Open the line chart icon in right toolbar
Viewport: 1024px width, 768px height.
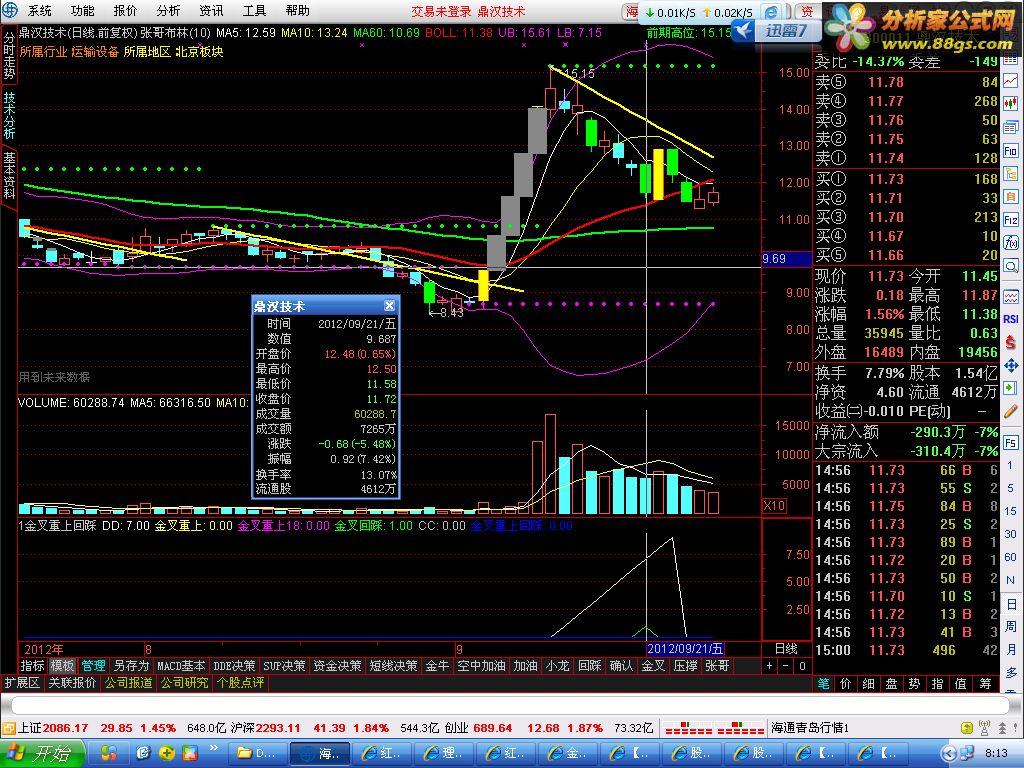[1010, 81]
